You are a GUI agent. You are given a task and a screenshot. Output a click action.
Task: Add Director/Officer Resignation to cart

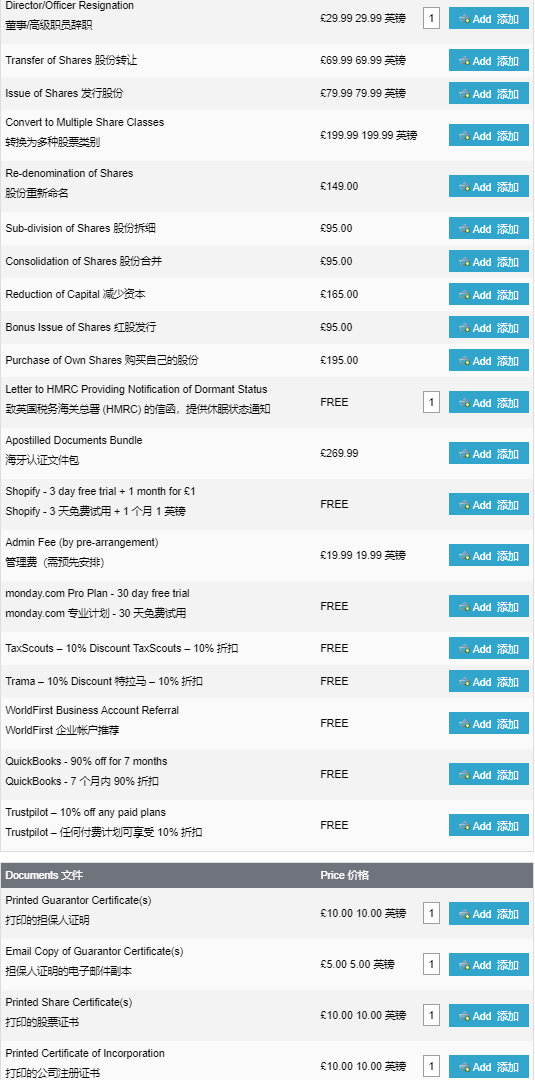click(489, 19)
